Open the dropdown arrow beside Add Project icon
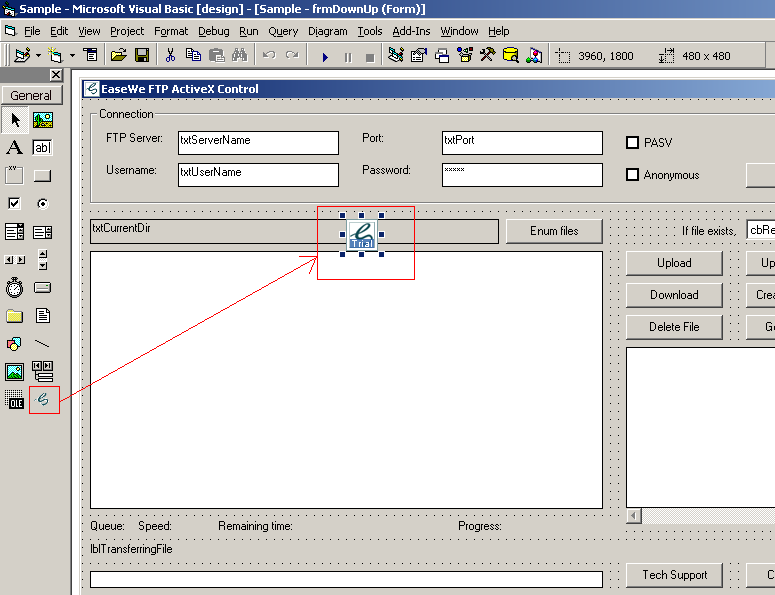Viewport: 775px width, 595px height. (38, 55)
